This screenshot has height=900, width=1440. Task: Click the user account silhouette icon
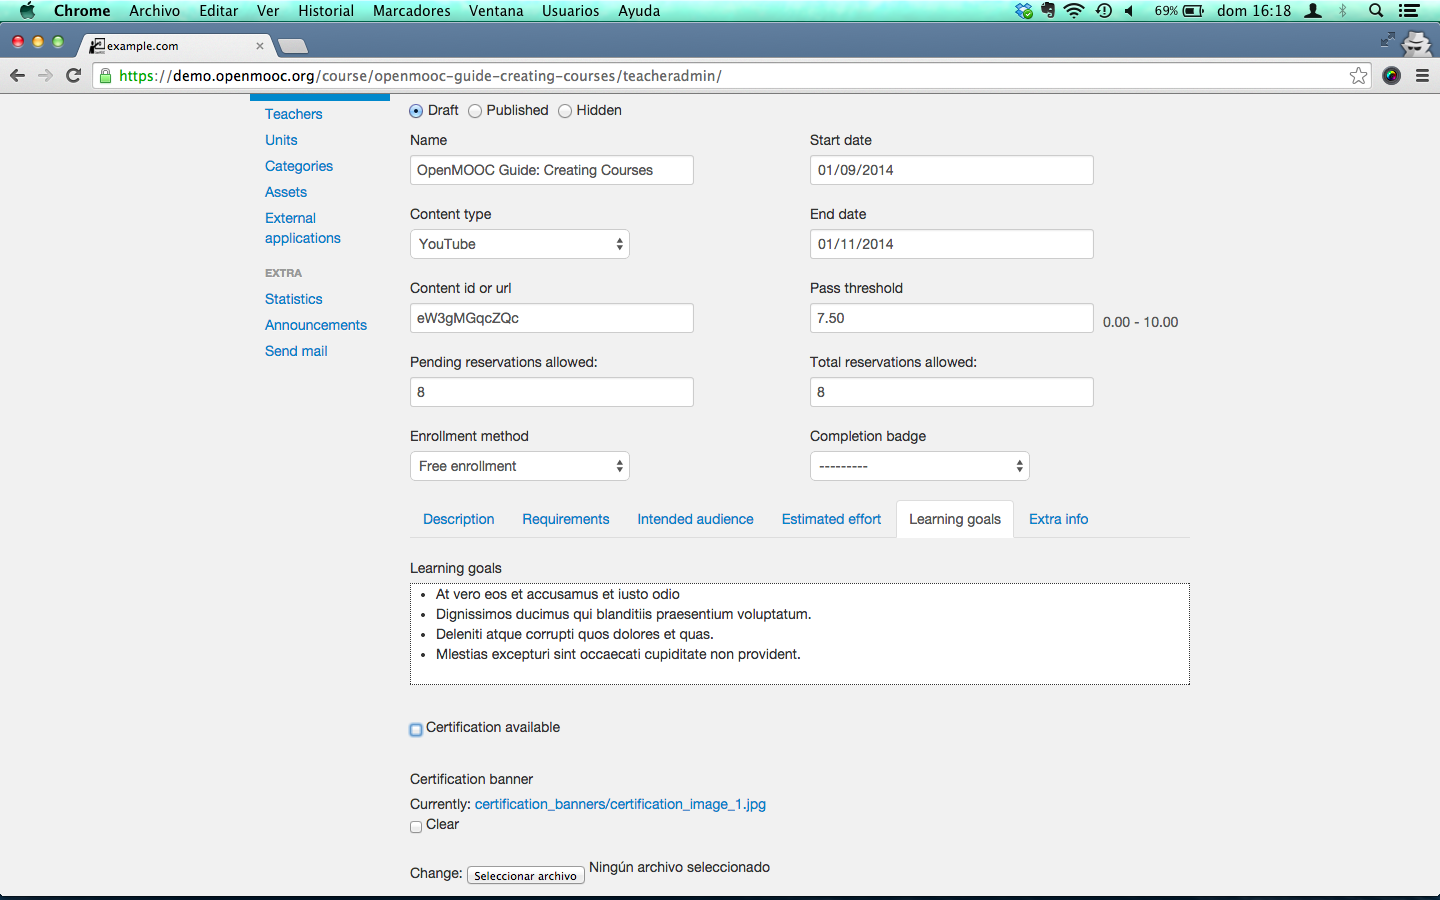tap(1314, 11)
